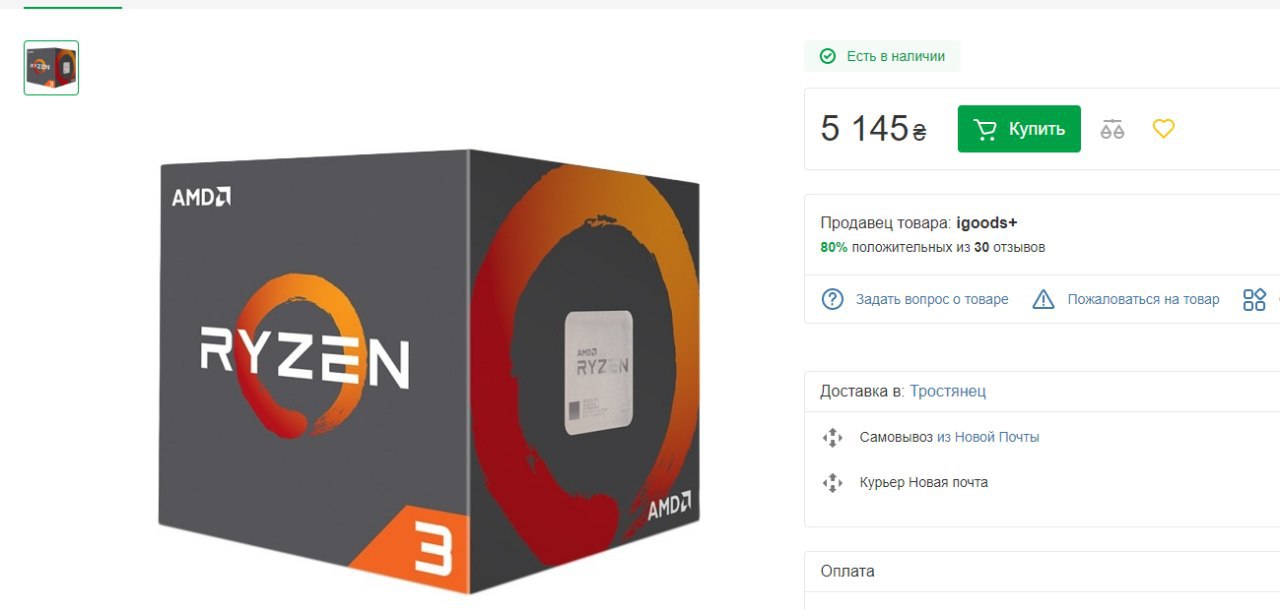Click the active tab with green underline
Screen dimensions: 1280x610
coord(72,5)
